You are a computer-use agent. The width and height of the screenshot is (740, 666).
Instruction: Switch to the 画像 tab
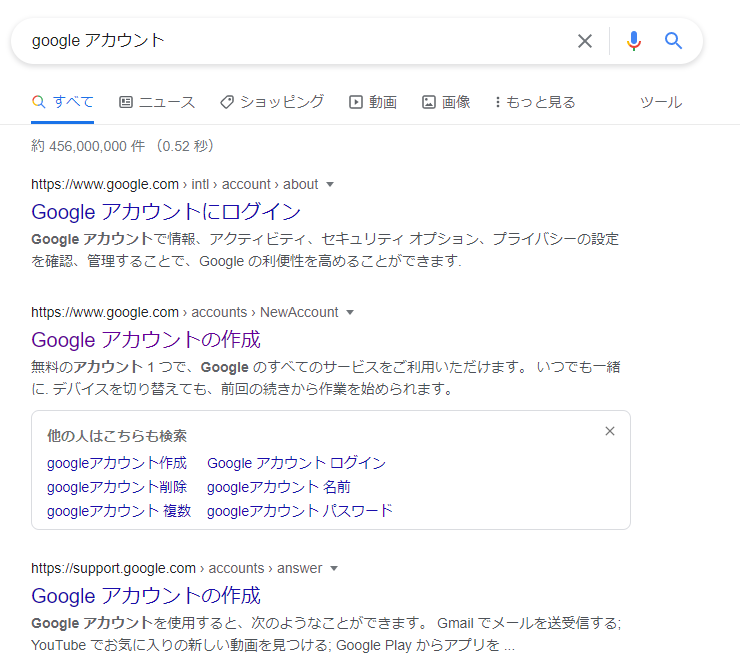pos(446,102)
